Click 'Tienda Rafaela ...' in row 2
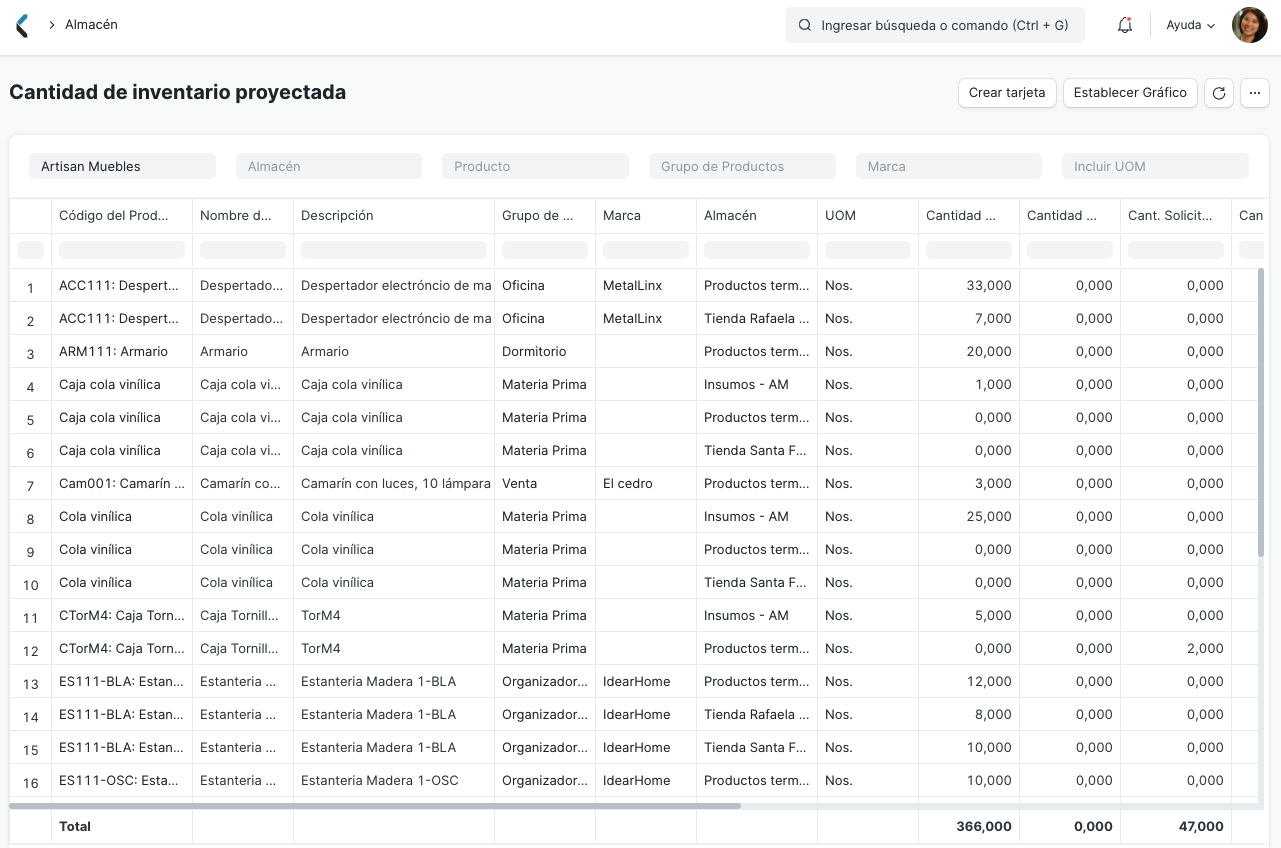Image resolution: width=1281 pixels, height=848 pixels. point(757,319)
